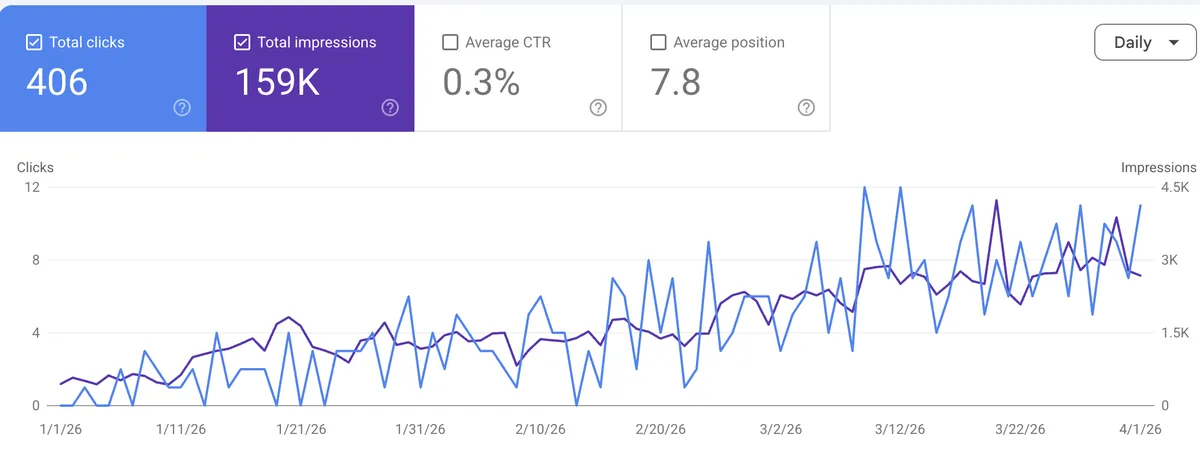
Task: Click the 3/2/26 date label
Action: coord(781,430)
